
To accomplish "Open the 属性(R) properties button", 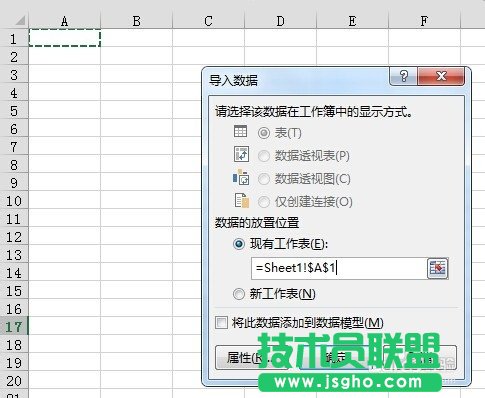I will click(x=252, y=358).
